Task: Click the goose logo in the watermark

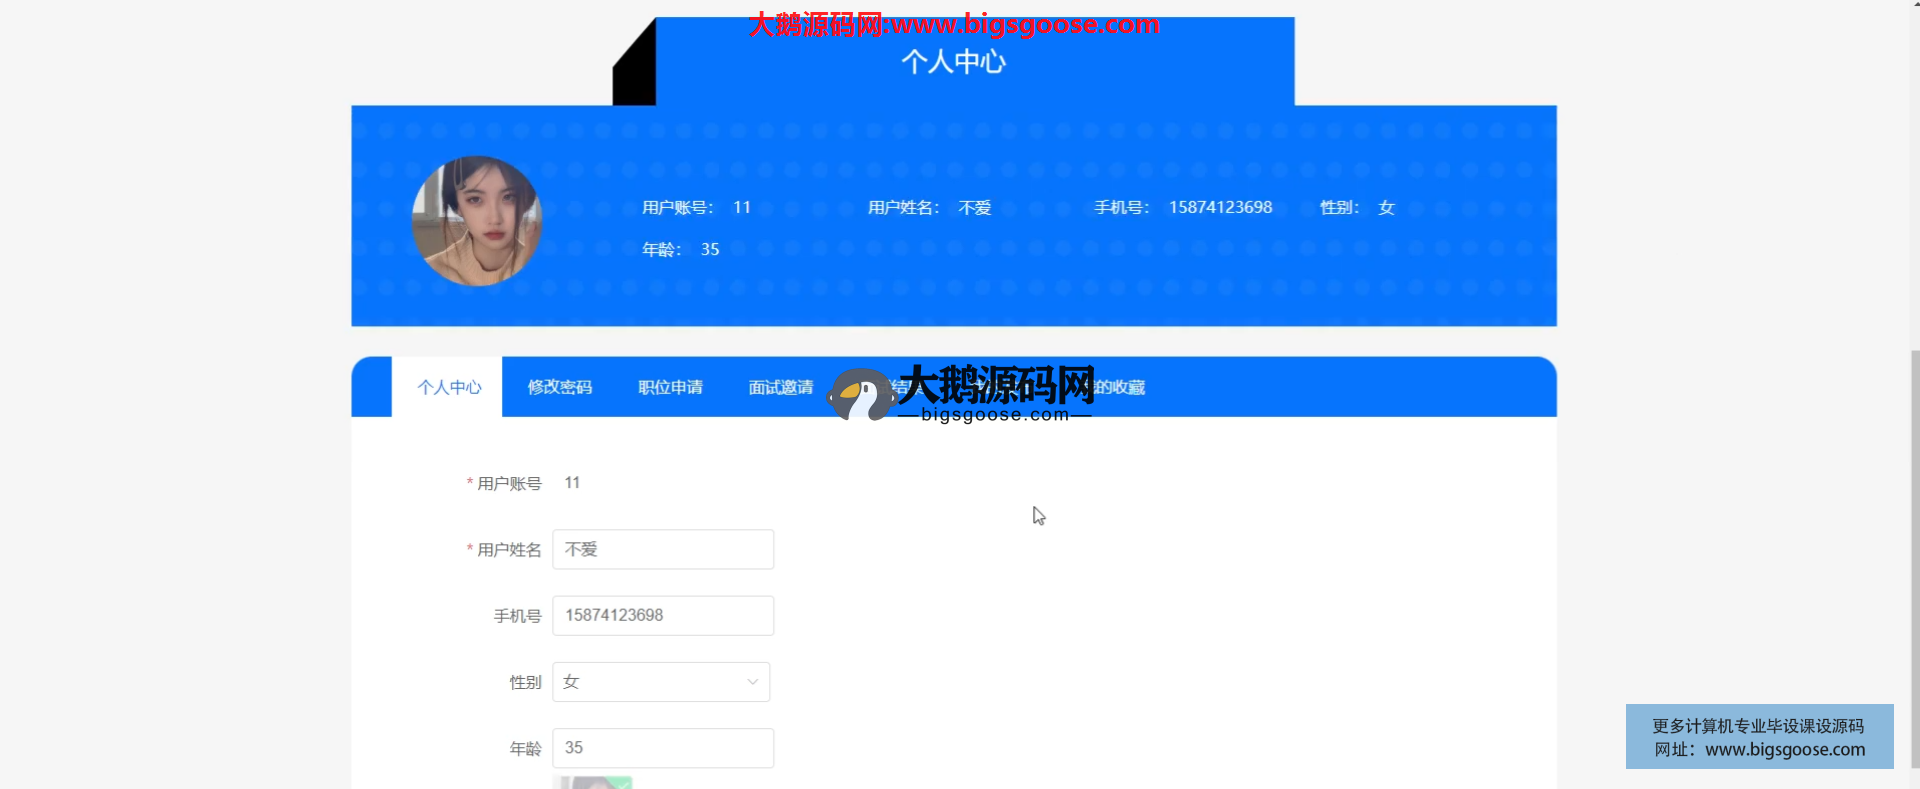Action: click(859, 395)
